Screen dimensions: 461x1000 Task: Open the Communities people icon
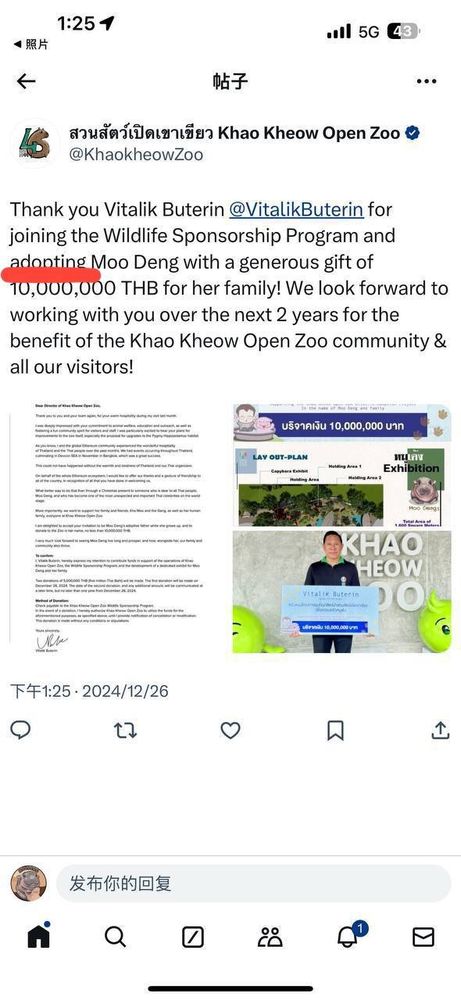(270, 936)
